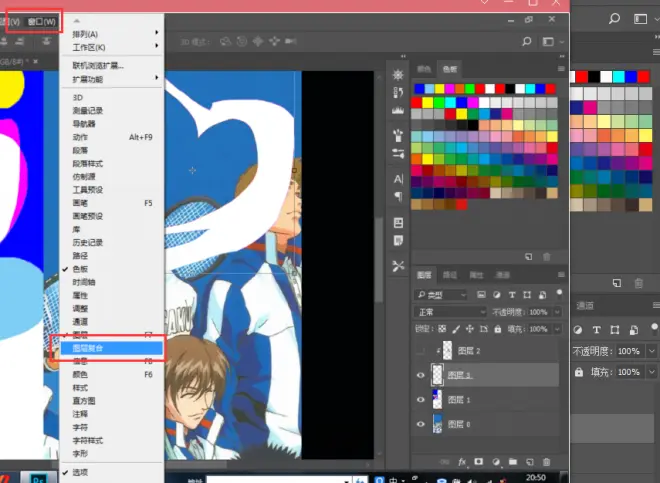This screenshot has height=483, width=660.
Task: Open character panel A| icon in dock
Action: click(x=398, y=179)
